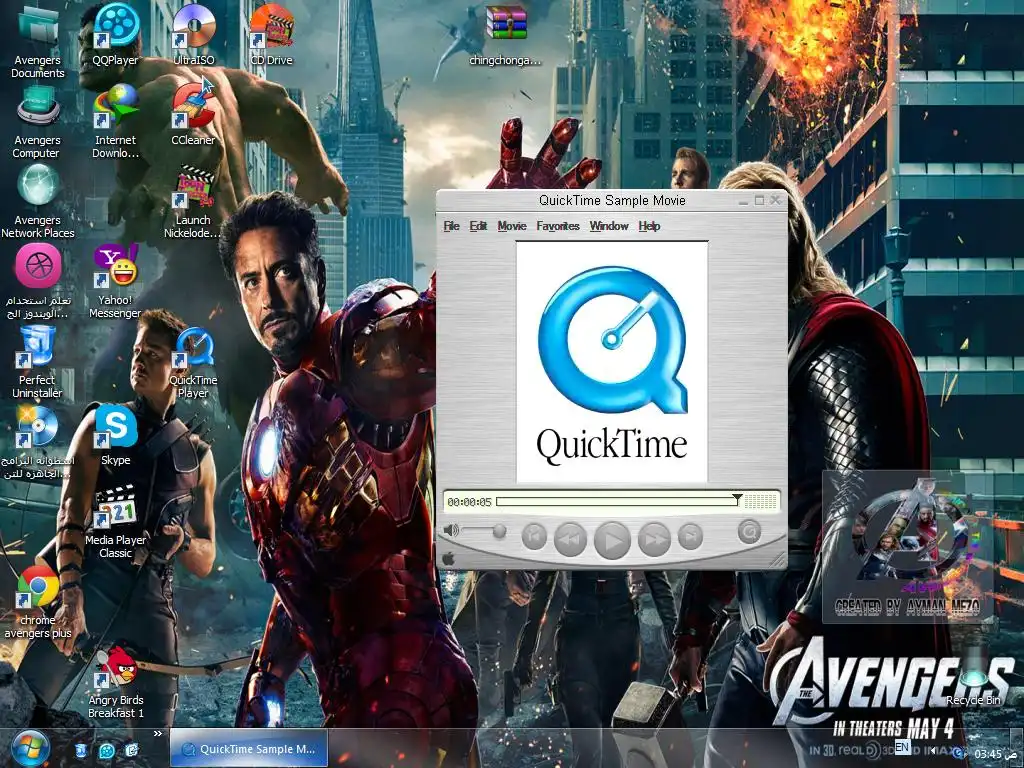Click the QuickTime Q channels button
Image resolution: width=1024 pixels, height=768 pixels.
(x=750, y=531)
